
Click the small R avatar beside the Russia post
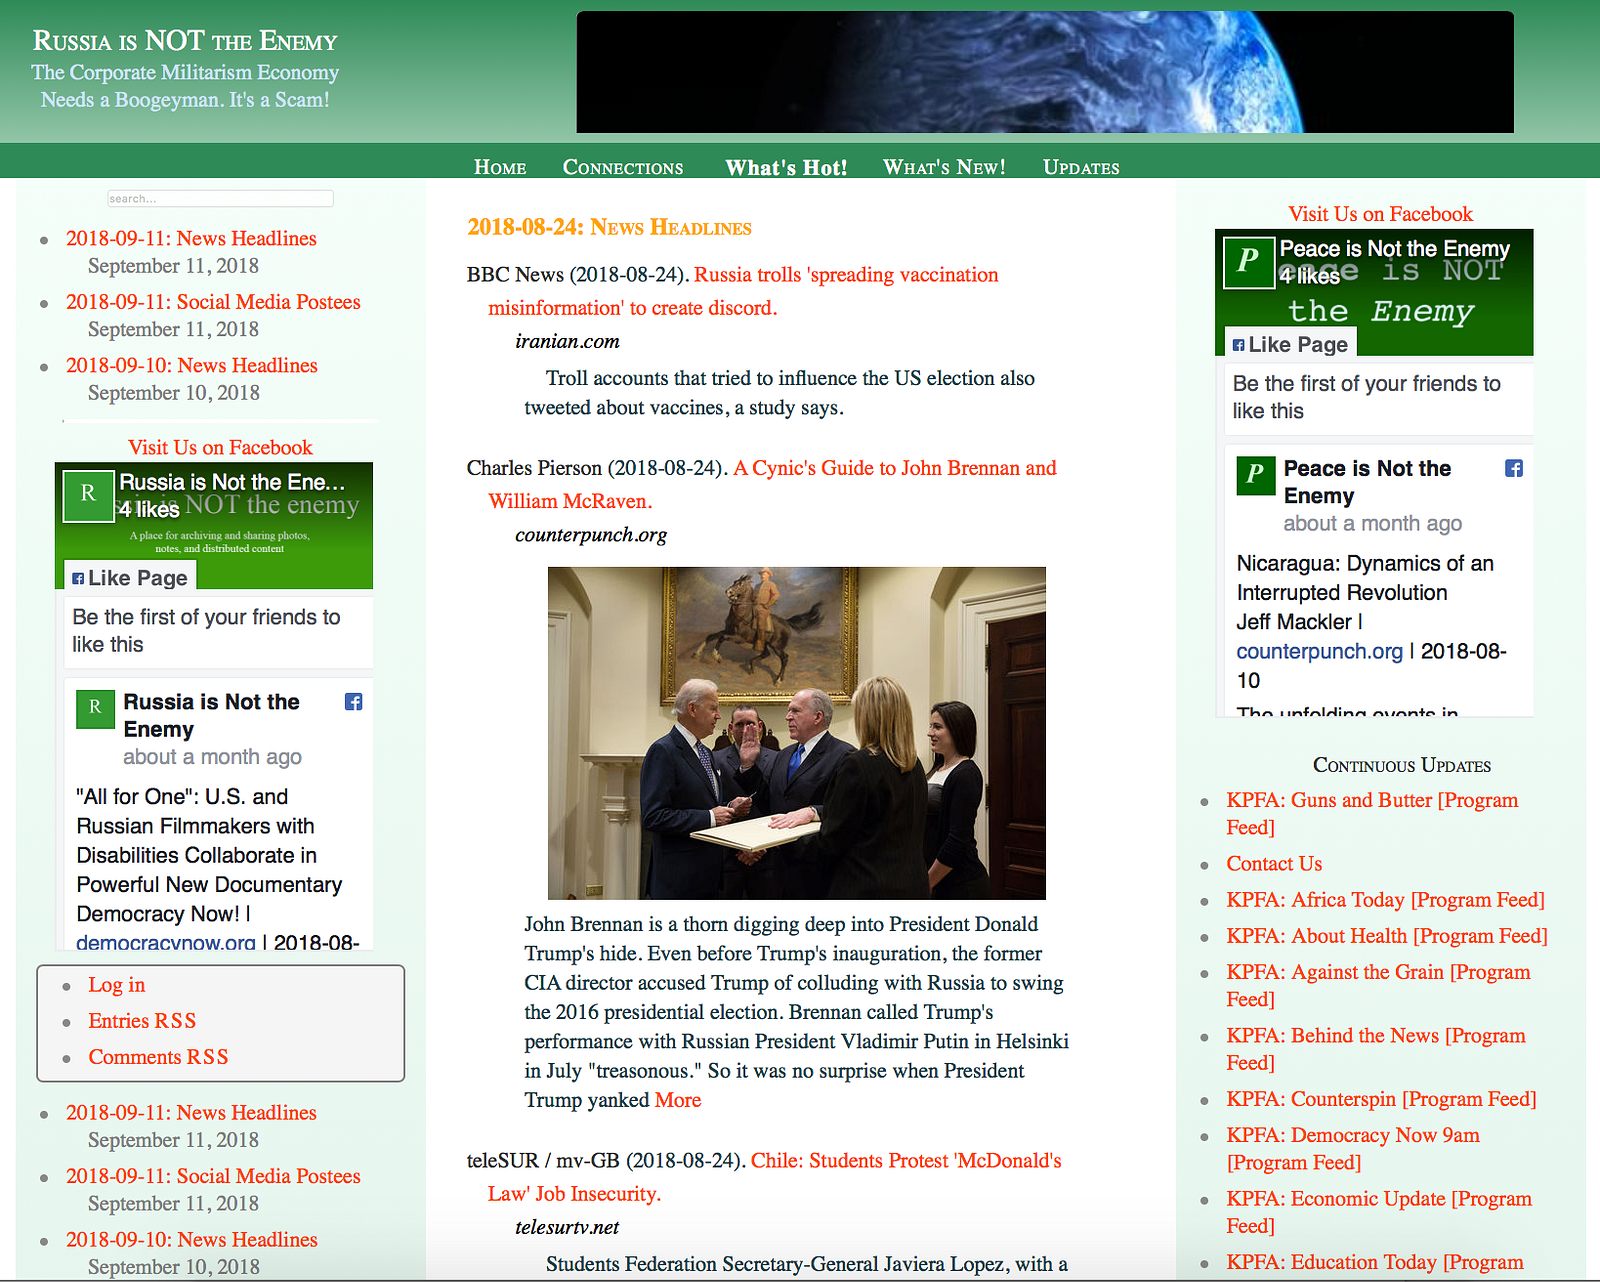[x=95, y=708]
